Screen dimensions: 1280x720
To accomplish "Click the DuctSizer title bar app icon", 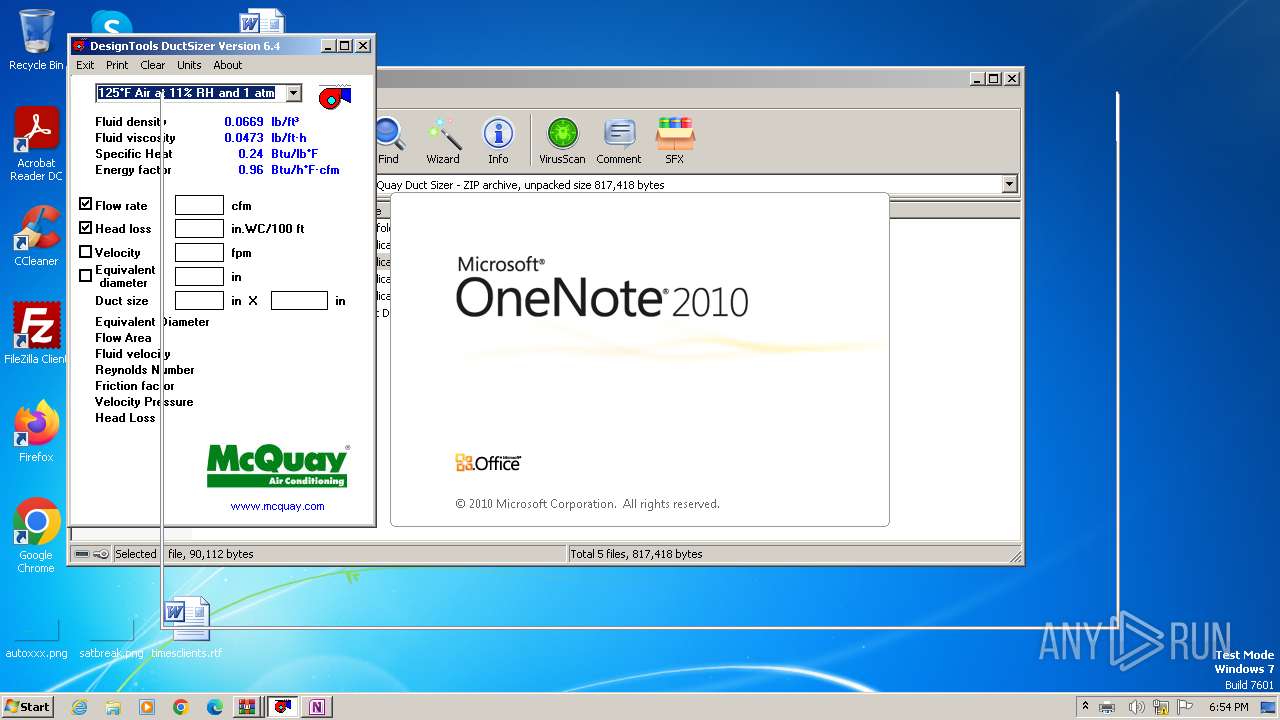I will pyautogui.click(x=79, y=46).
